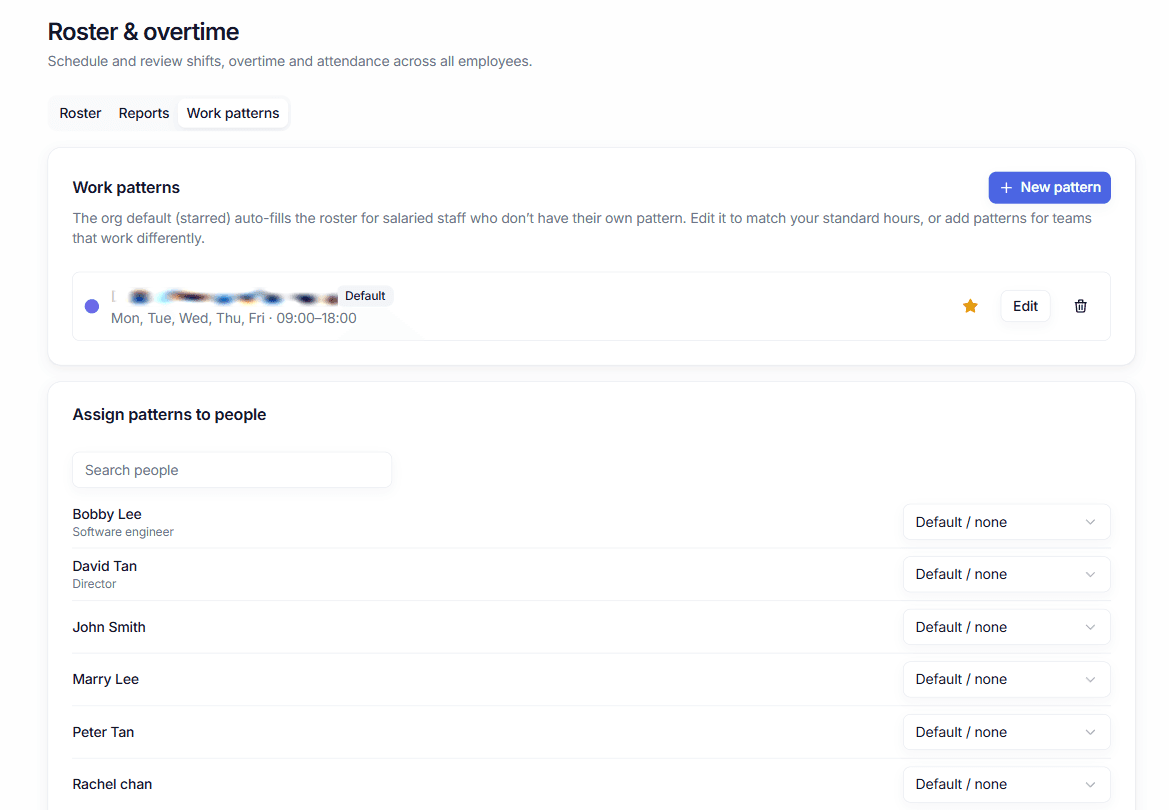This screenshot has width=1169, height=810.
Task: Click the name David Tan
Action: (x=104, y=566)
